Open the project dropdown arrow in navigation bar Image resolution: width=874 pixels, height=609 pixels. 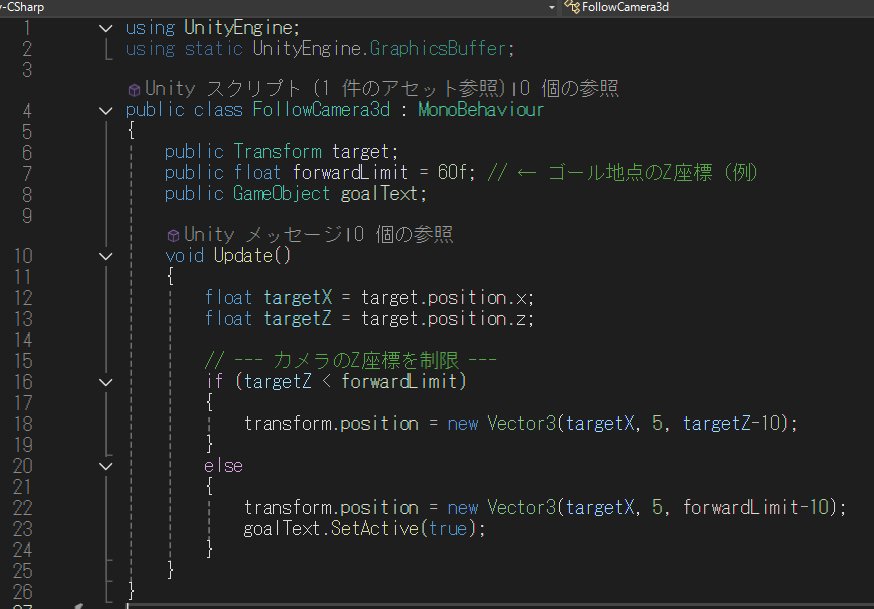tap(552, 7)
